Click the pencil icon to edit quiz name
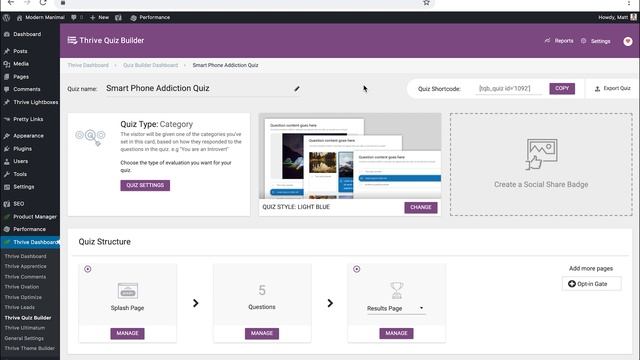The height and width of the screenshot is (360, 640). 297,89
